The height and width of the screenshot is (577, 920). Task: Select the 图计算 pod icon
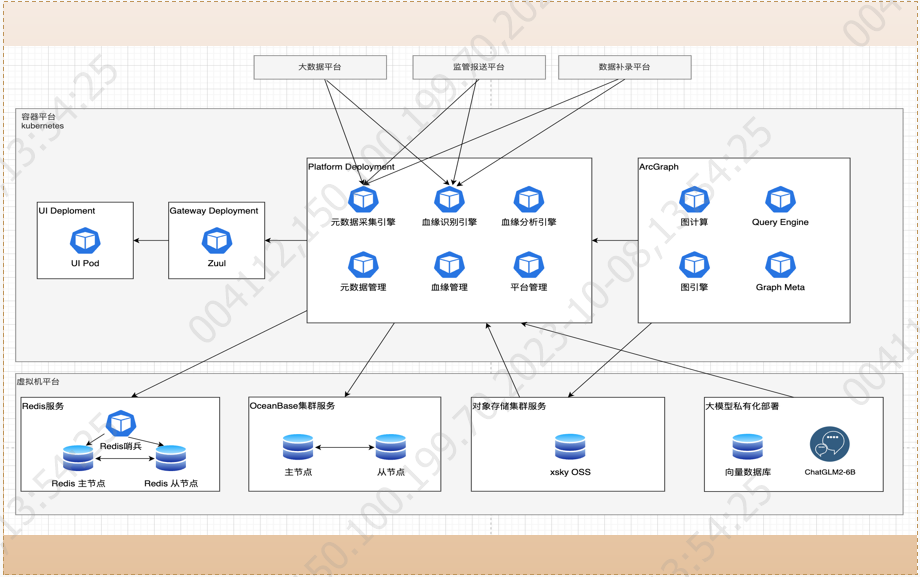695,200
